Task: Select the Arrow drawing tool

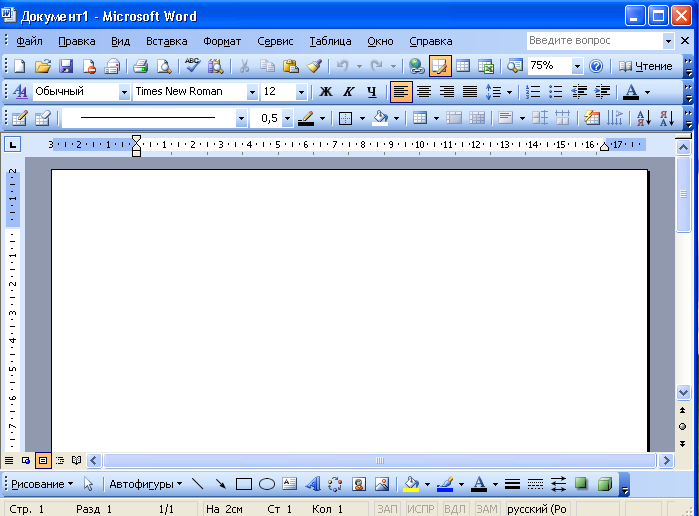Action: [220, 484]
